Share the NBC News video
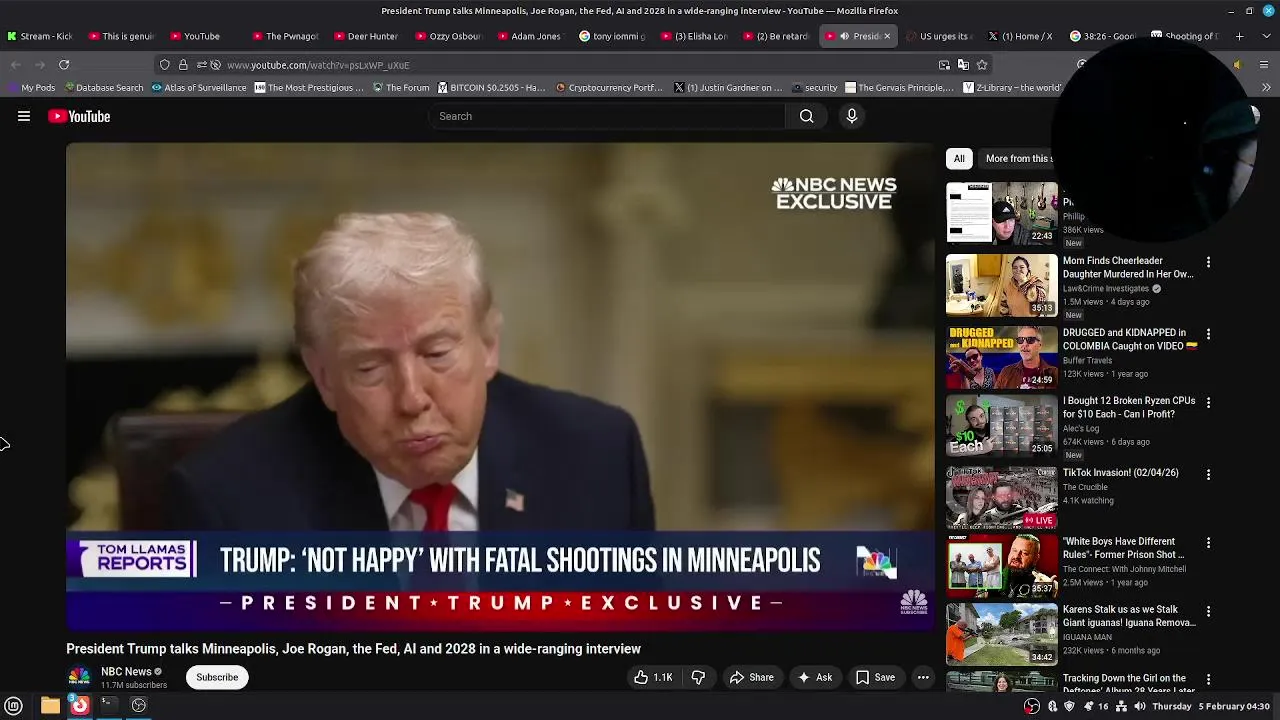The width and height of the screenshot is (1280, 720). (x=751, y=677)
